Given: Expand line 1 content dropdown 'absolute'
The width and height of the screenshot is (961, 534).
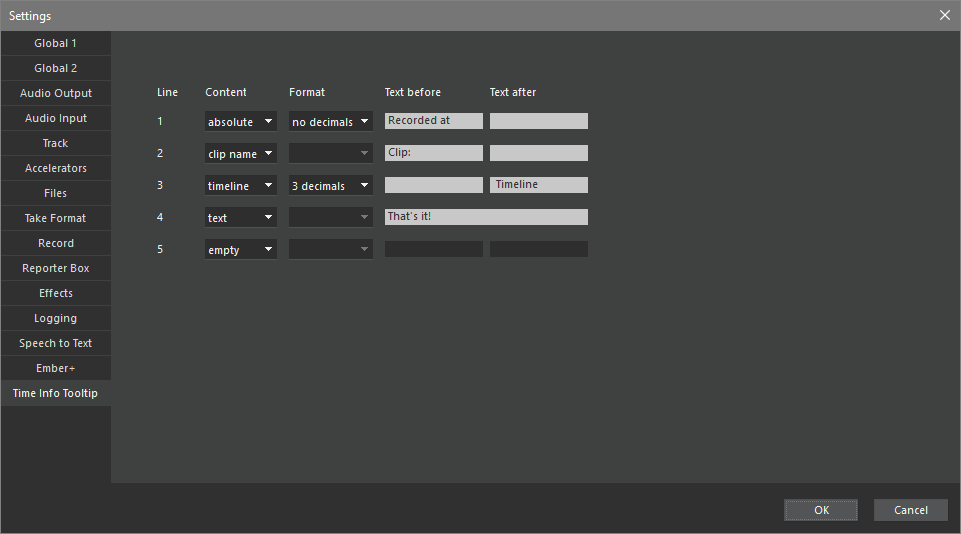Looking at the screenshot, I should (241, 122).
